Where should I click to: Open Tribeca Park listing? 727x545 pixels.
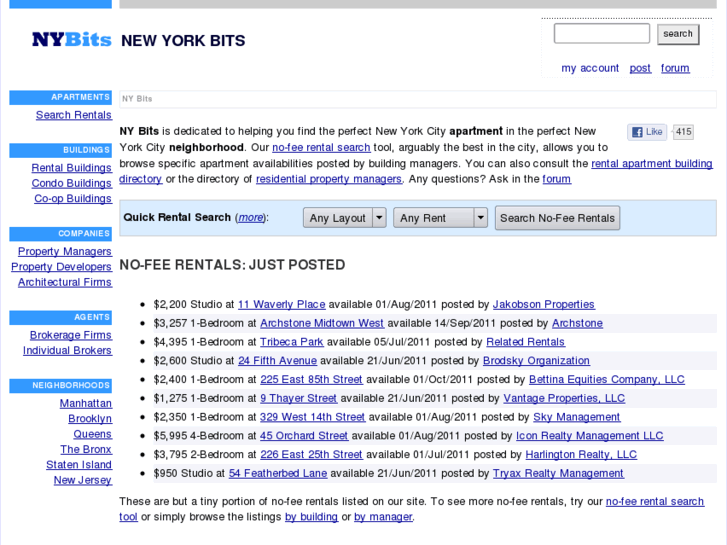(292, 342)
